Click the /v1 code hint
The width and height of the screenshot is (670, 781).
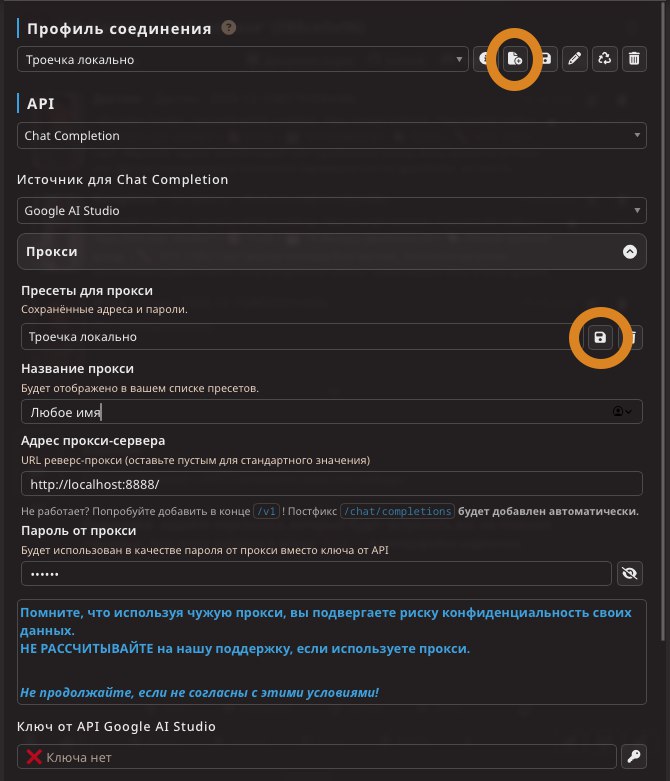pos(267,512)
